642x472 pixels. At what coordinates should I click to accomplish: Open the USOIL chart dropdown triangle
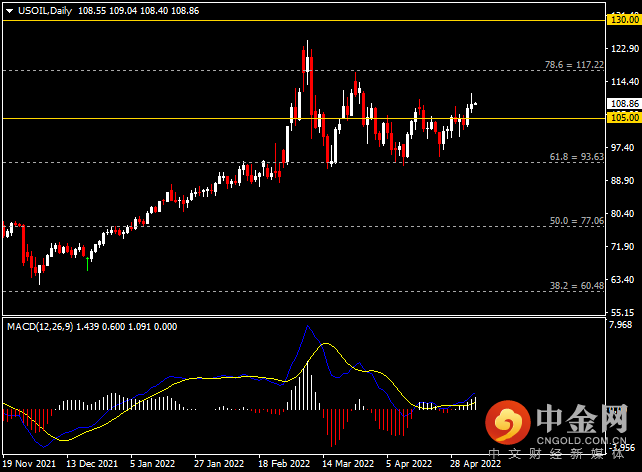point(10,11)
